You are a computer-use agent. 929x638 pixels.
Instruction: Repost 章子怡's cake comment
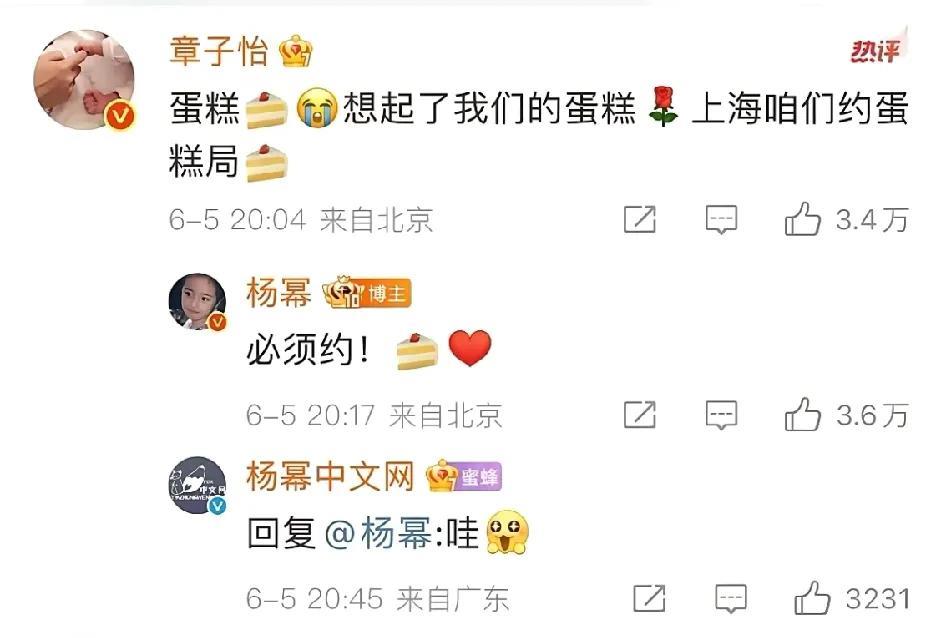(640, 220)
